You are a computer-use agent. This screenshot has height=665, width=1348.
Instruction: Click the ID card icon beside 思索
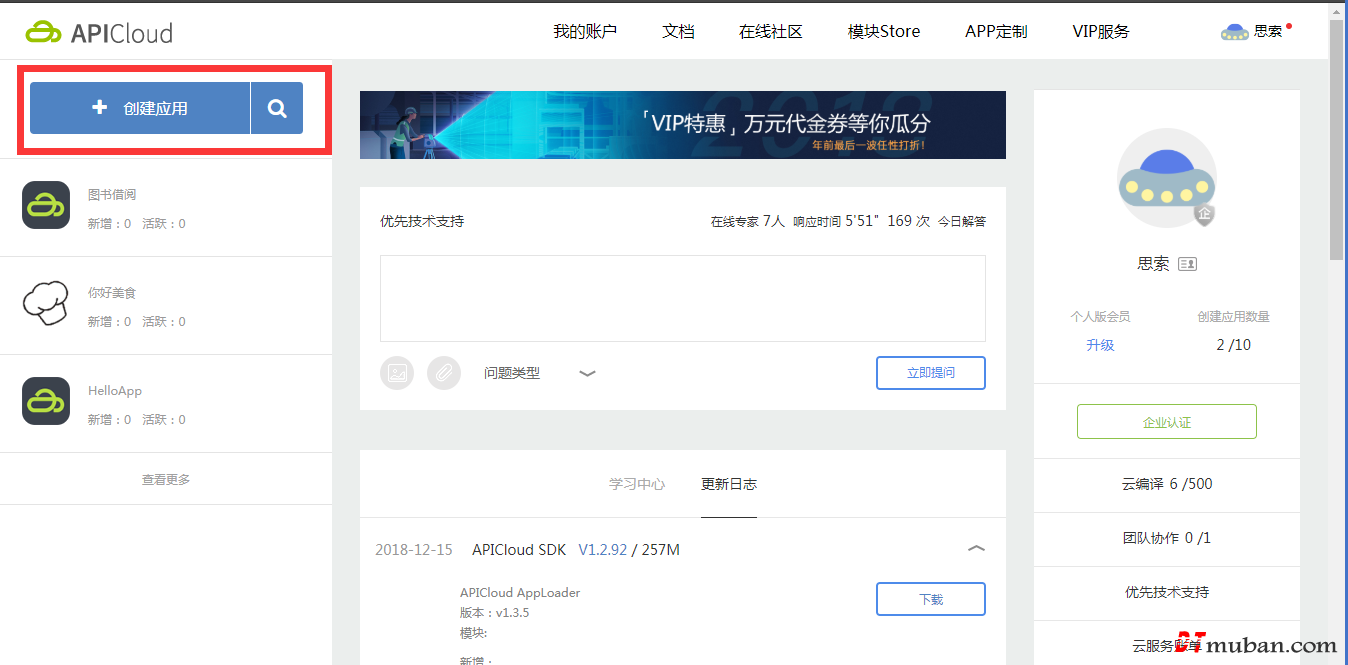pos(1187,264)
